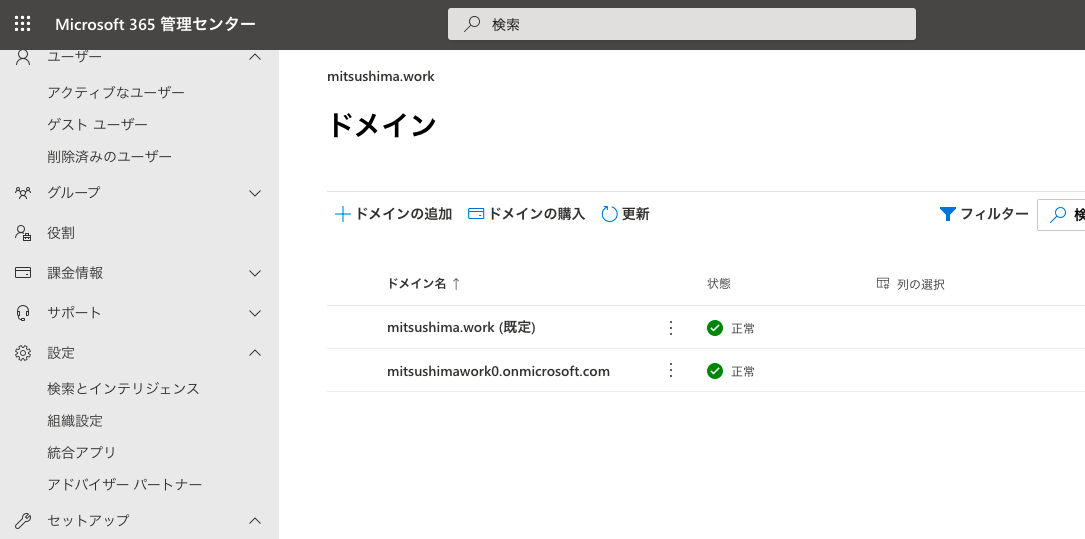Click green check status icon for mitsushima.work
This screenshot has width=1085, height=539.
pyautogui.click(x=715, y=328)
